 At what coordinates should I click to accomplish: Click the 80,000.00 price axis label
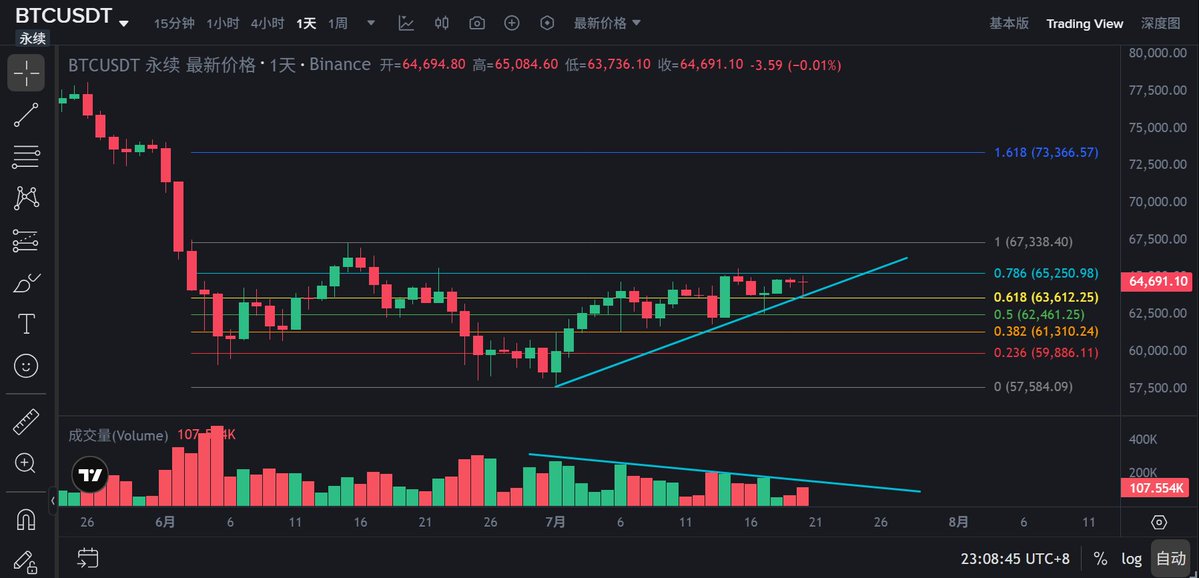(x=1160, y=53)
